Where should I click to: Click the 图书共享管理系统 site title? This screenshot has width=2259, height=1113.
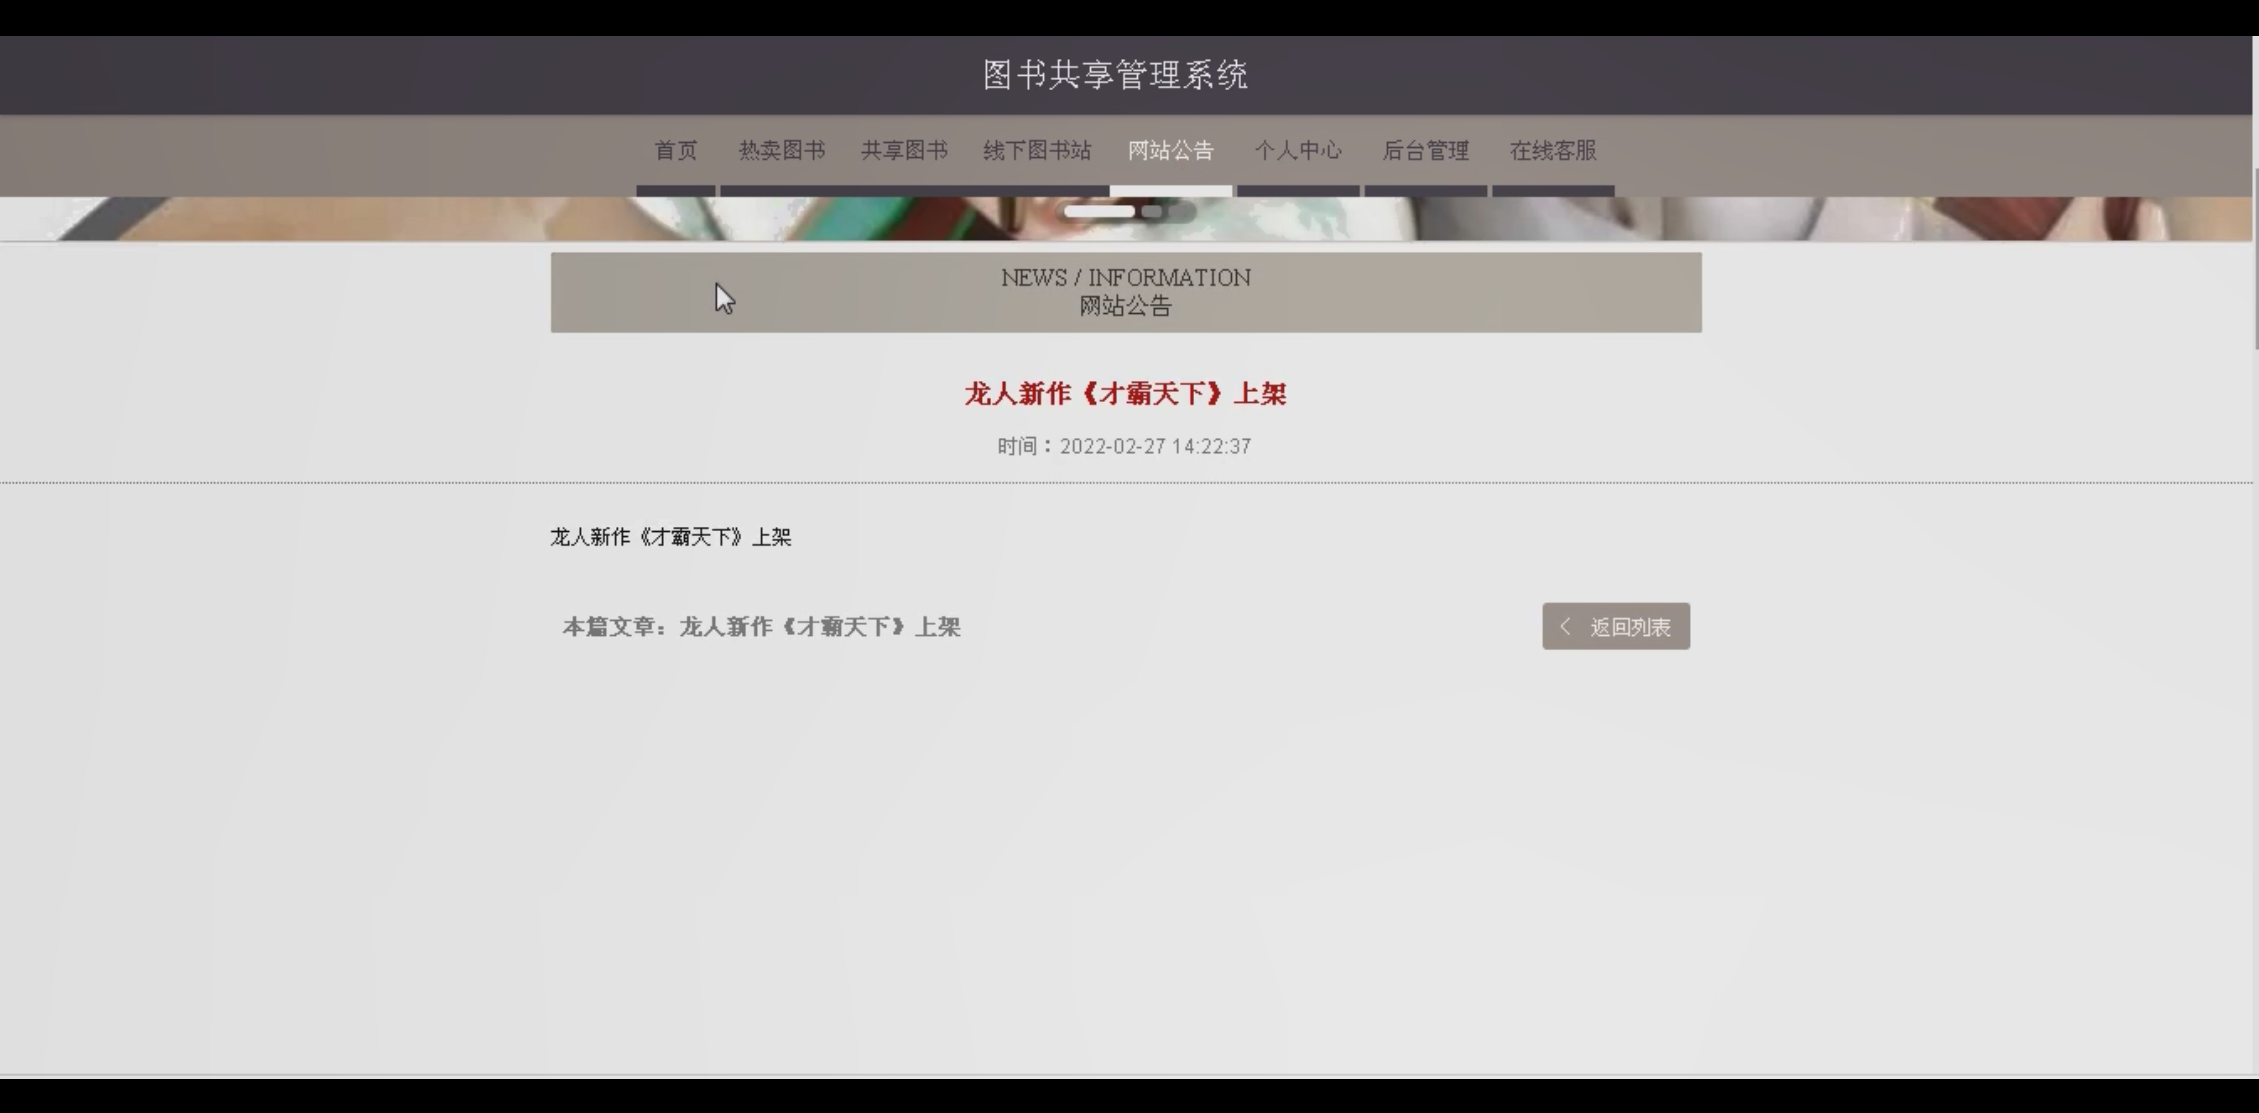1116,75
